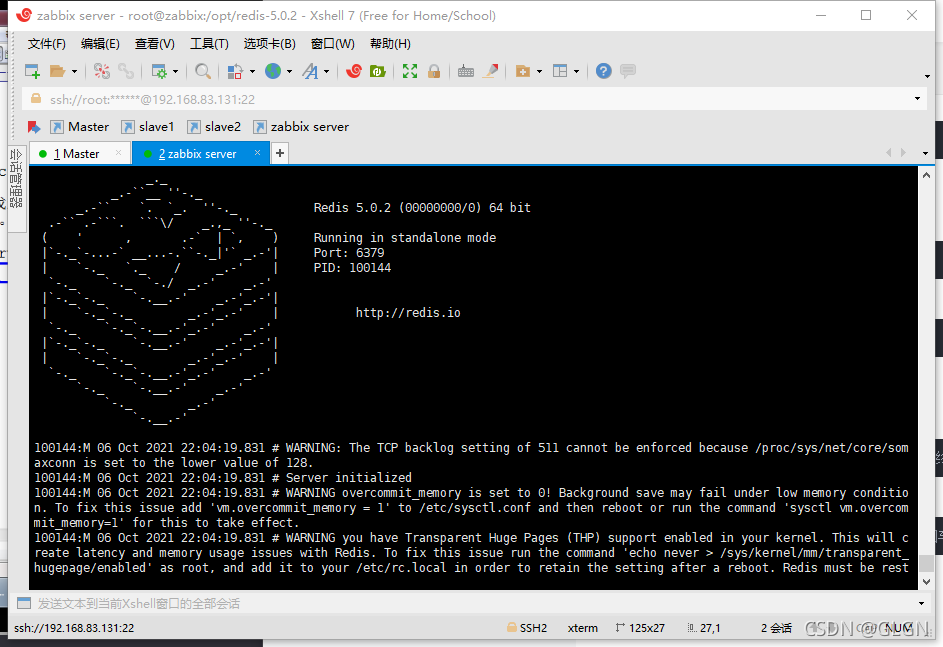
Task: Open the 文件(F) menu
Action: [x=46, y=44]
